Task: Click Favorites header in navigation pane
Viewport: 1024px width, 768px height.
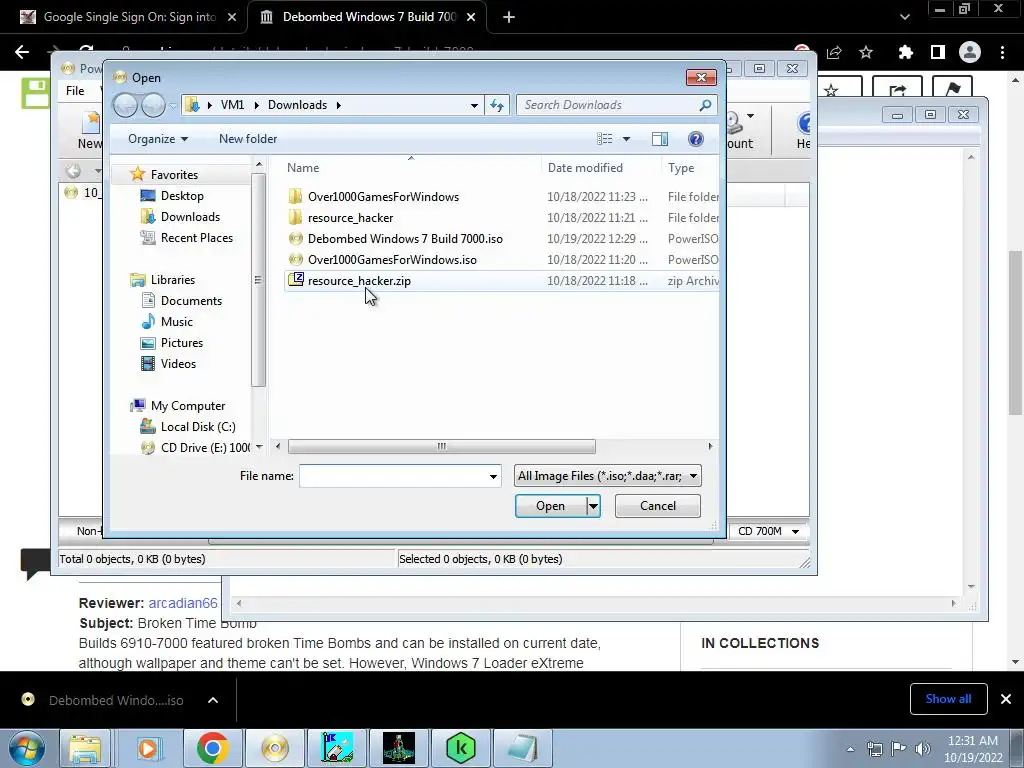Action: click(x=174, y=174)
